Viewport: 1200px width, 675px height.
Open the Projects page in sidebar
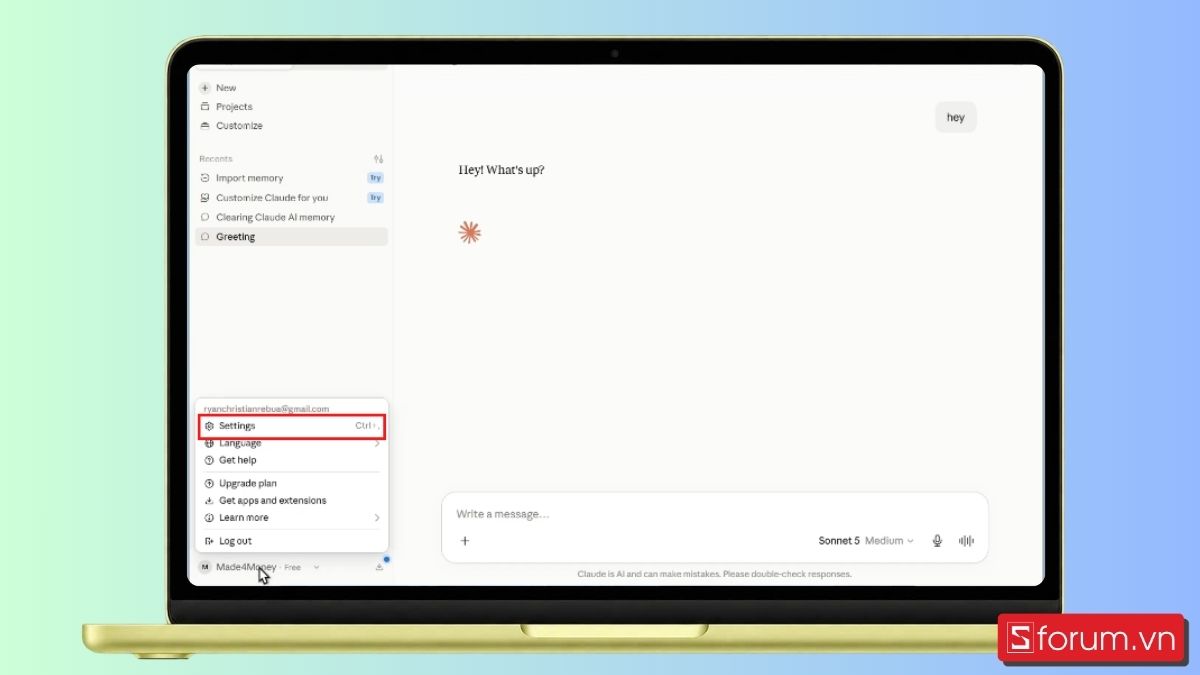pos(226,107)
